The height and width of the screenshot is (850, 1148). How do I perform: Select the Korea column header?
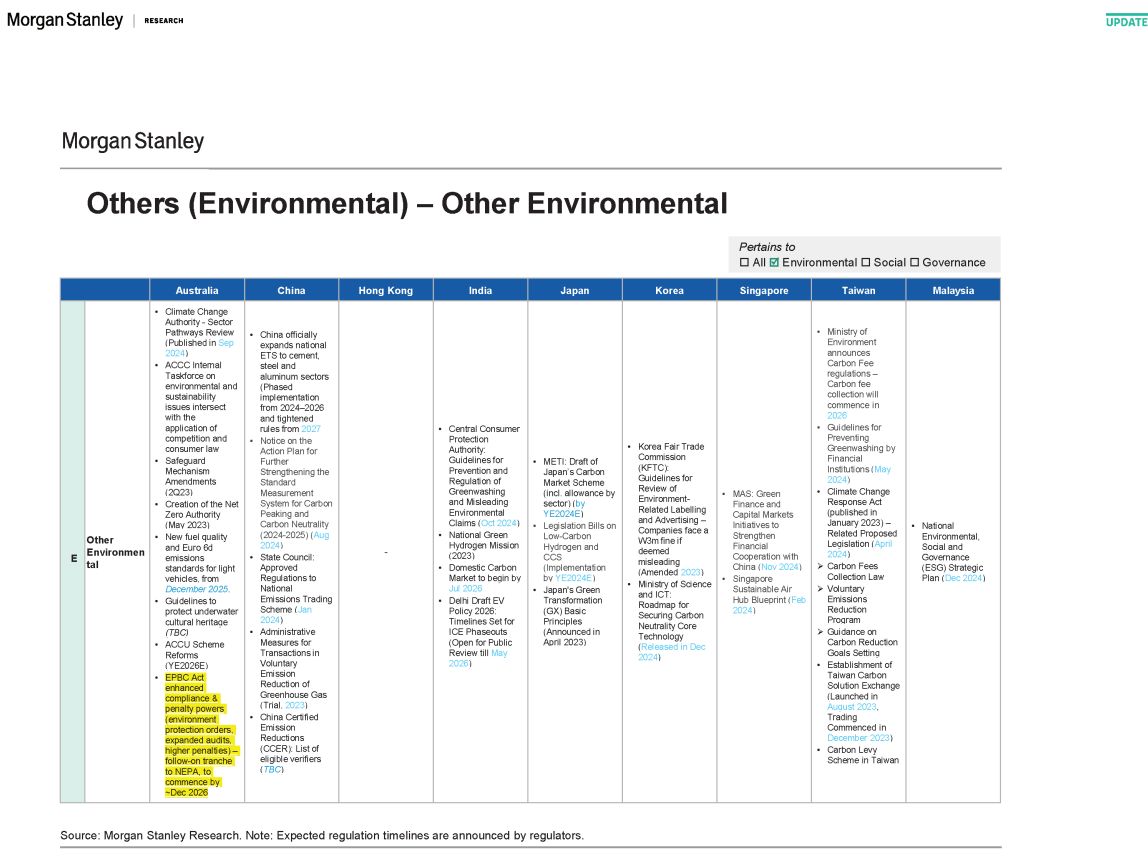(x=669, y=290)
